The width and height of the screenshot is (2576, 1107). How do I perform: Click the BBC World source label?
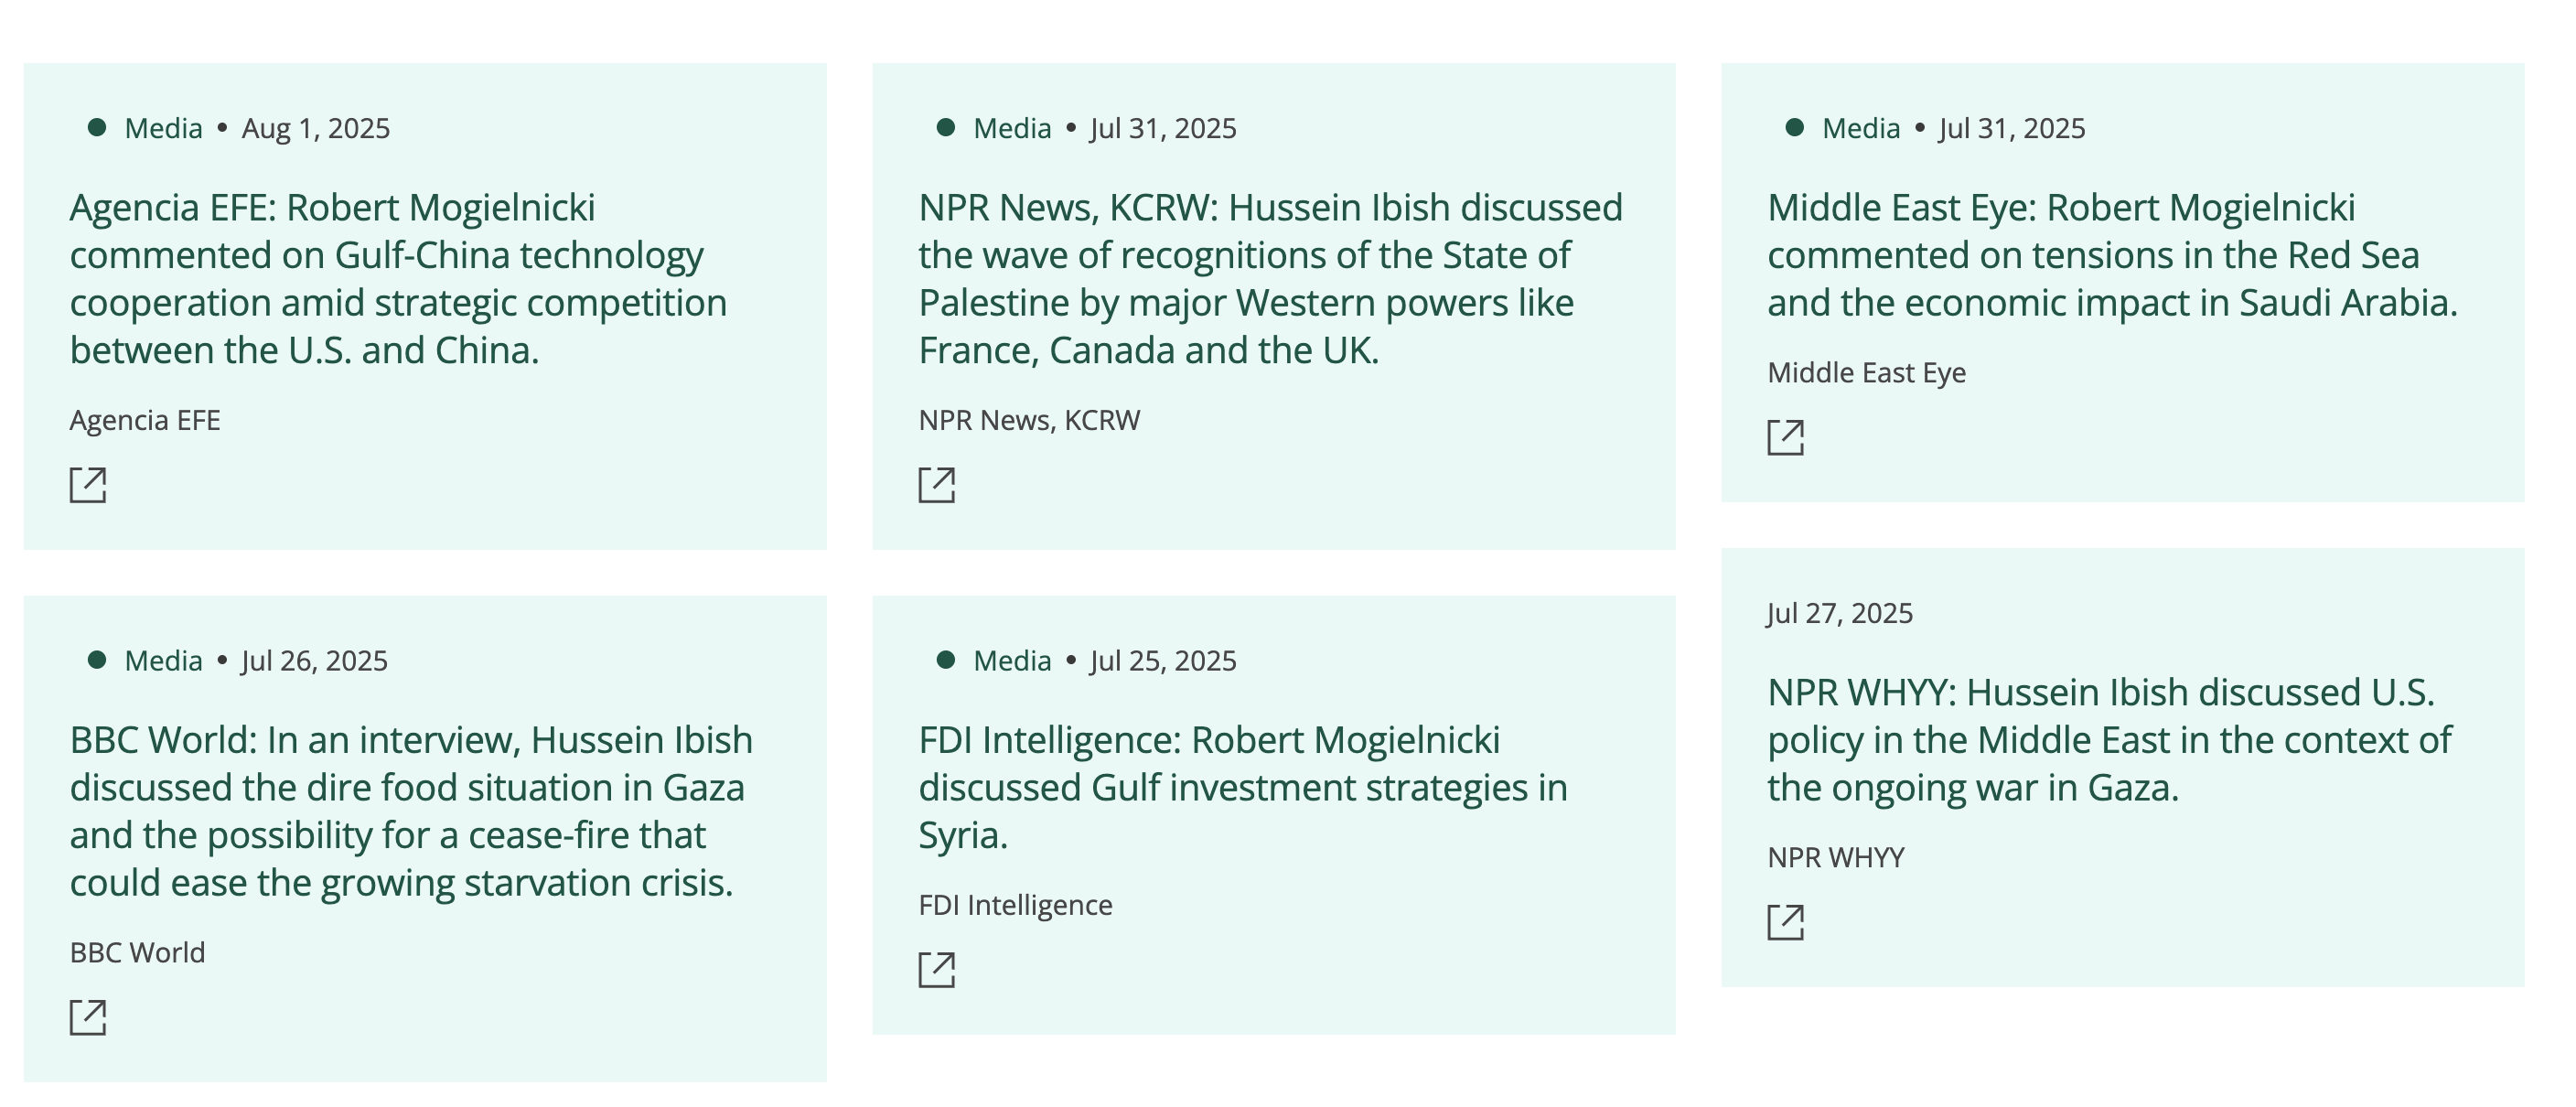click(137, 952)
